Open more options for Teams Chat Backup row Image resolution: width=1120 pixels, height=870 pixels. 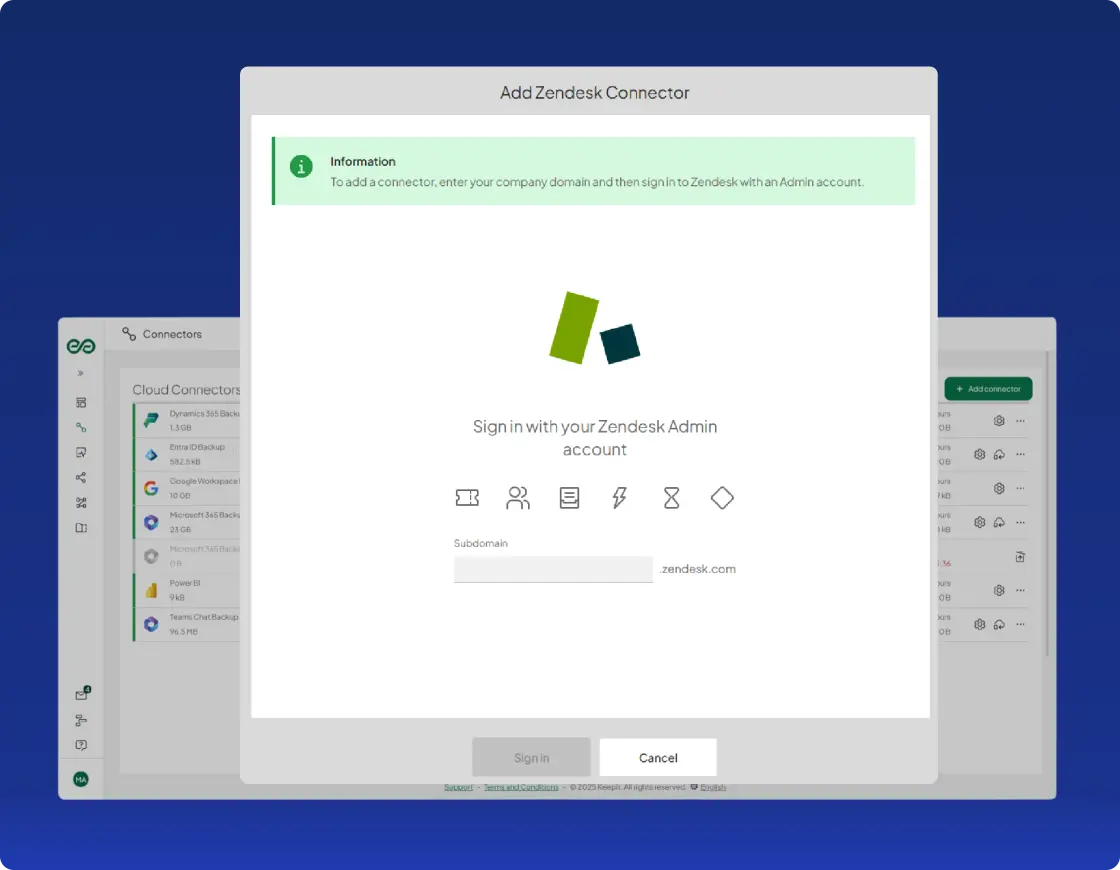[1020, 624]
